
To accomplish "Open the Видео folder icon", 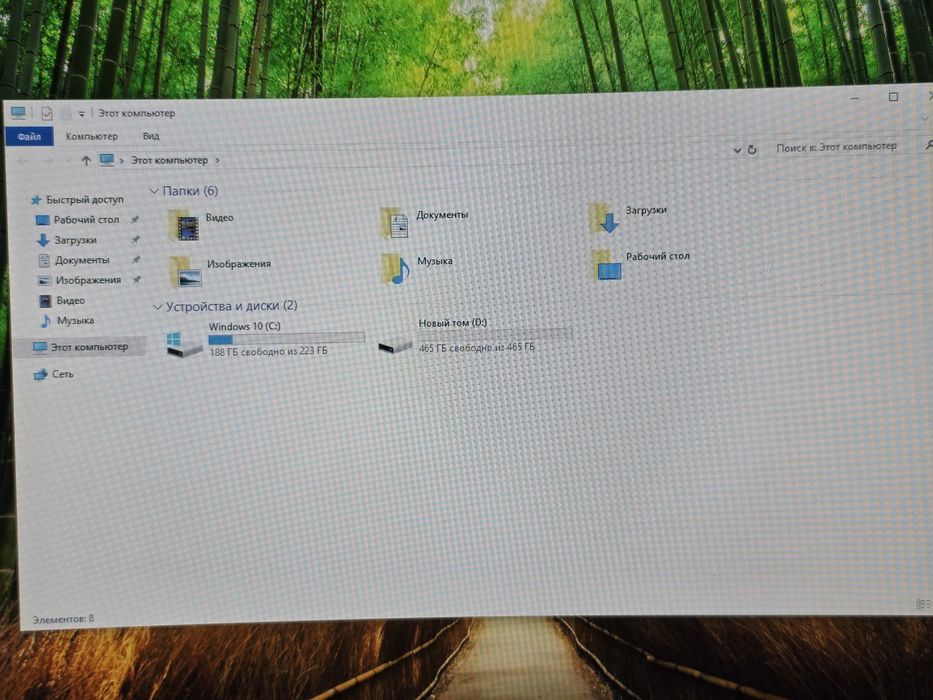I will point(184,226).
